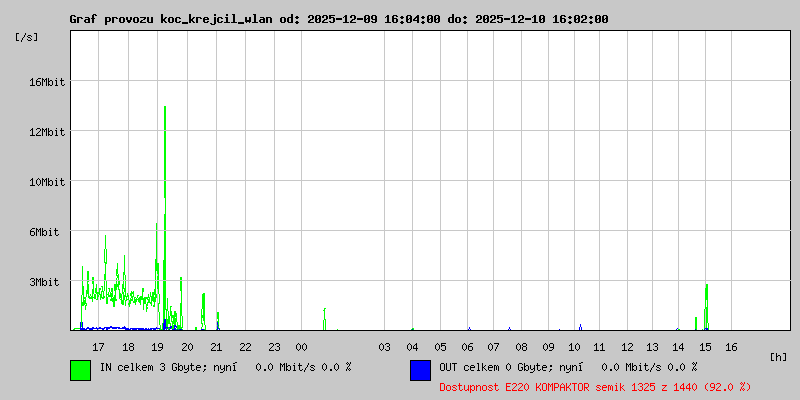Click the '[/s]' unit label
The image size is (800, 400).
(x=27, y=37)
